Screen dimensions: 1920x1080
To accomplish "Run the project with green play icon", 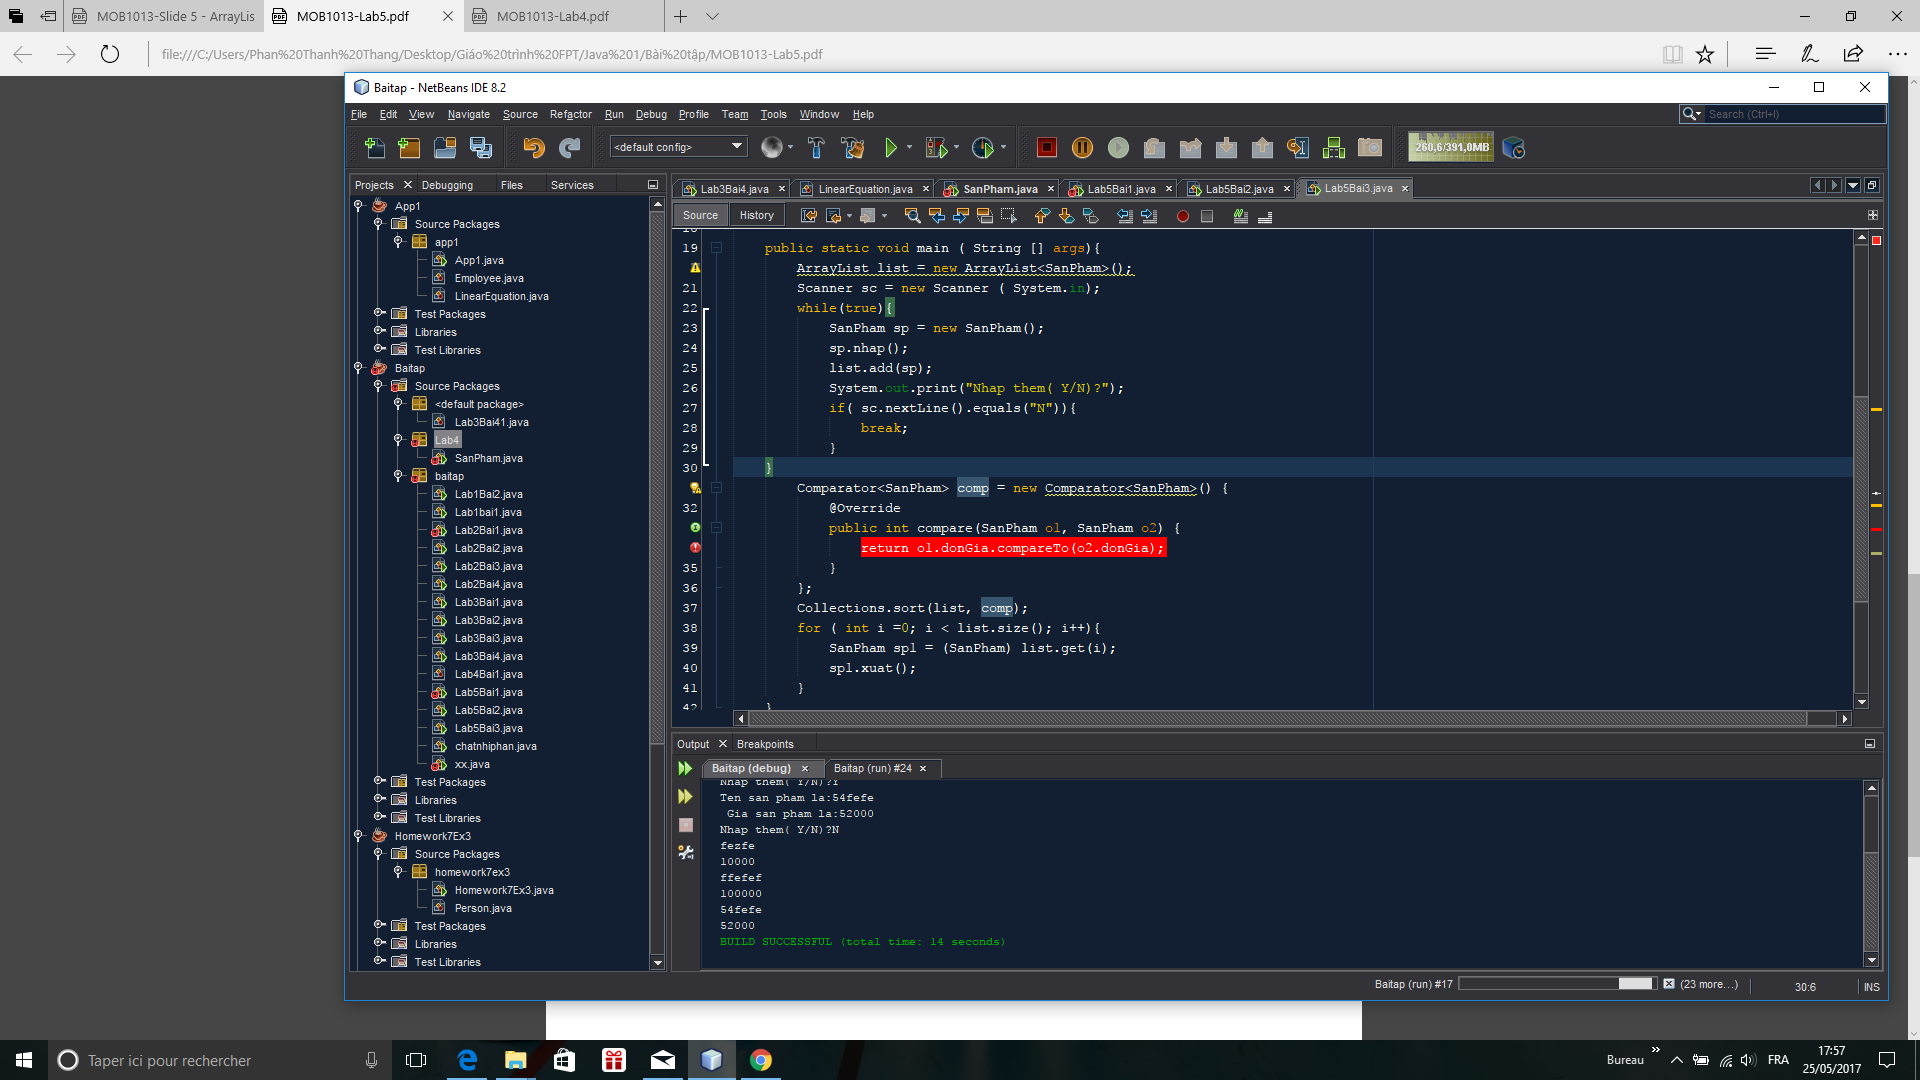I will point(890,148).
